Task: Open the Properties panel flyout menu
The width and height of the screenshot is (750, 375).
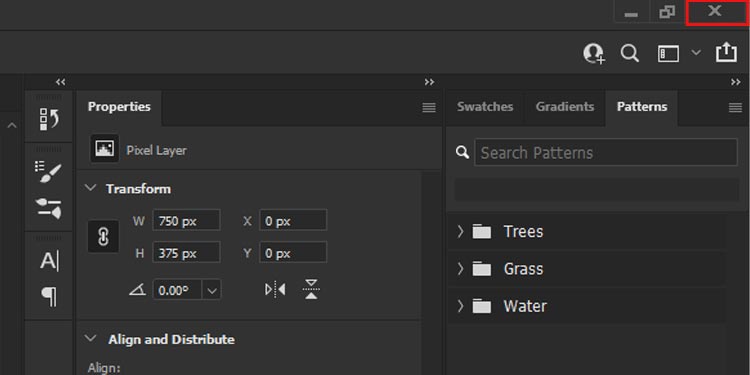Action: (x=429, y=108)
